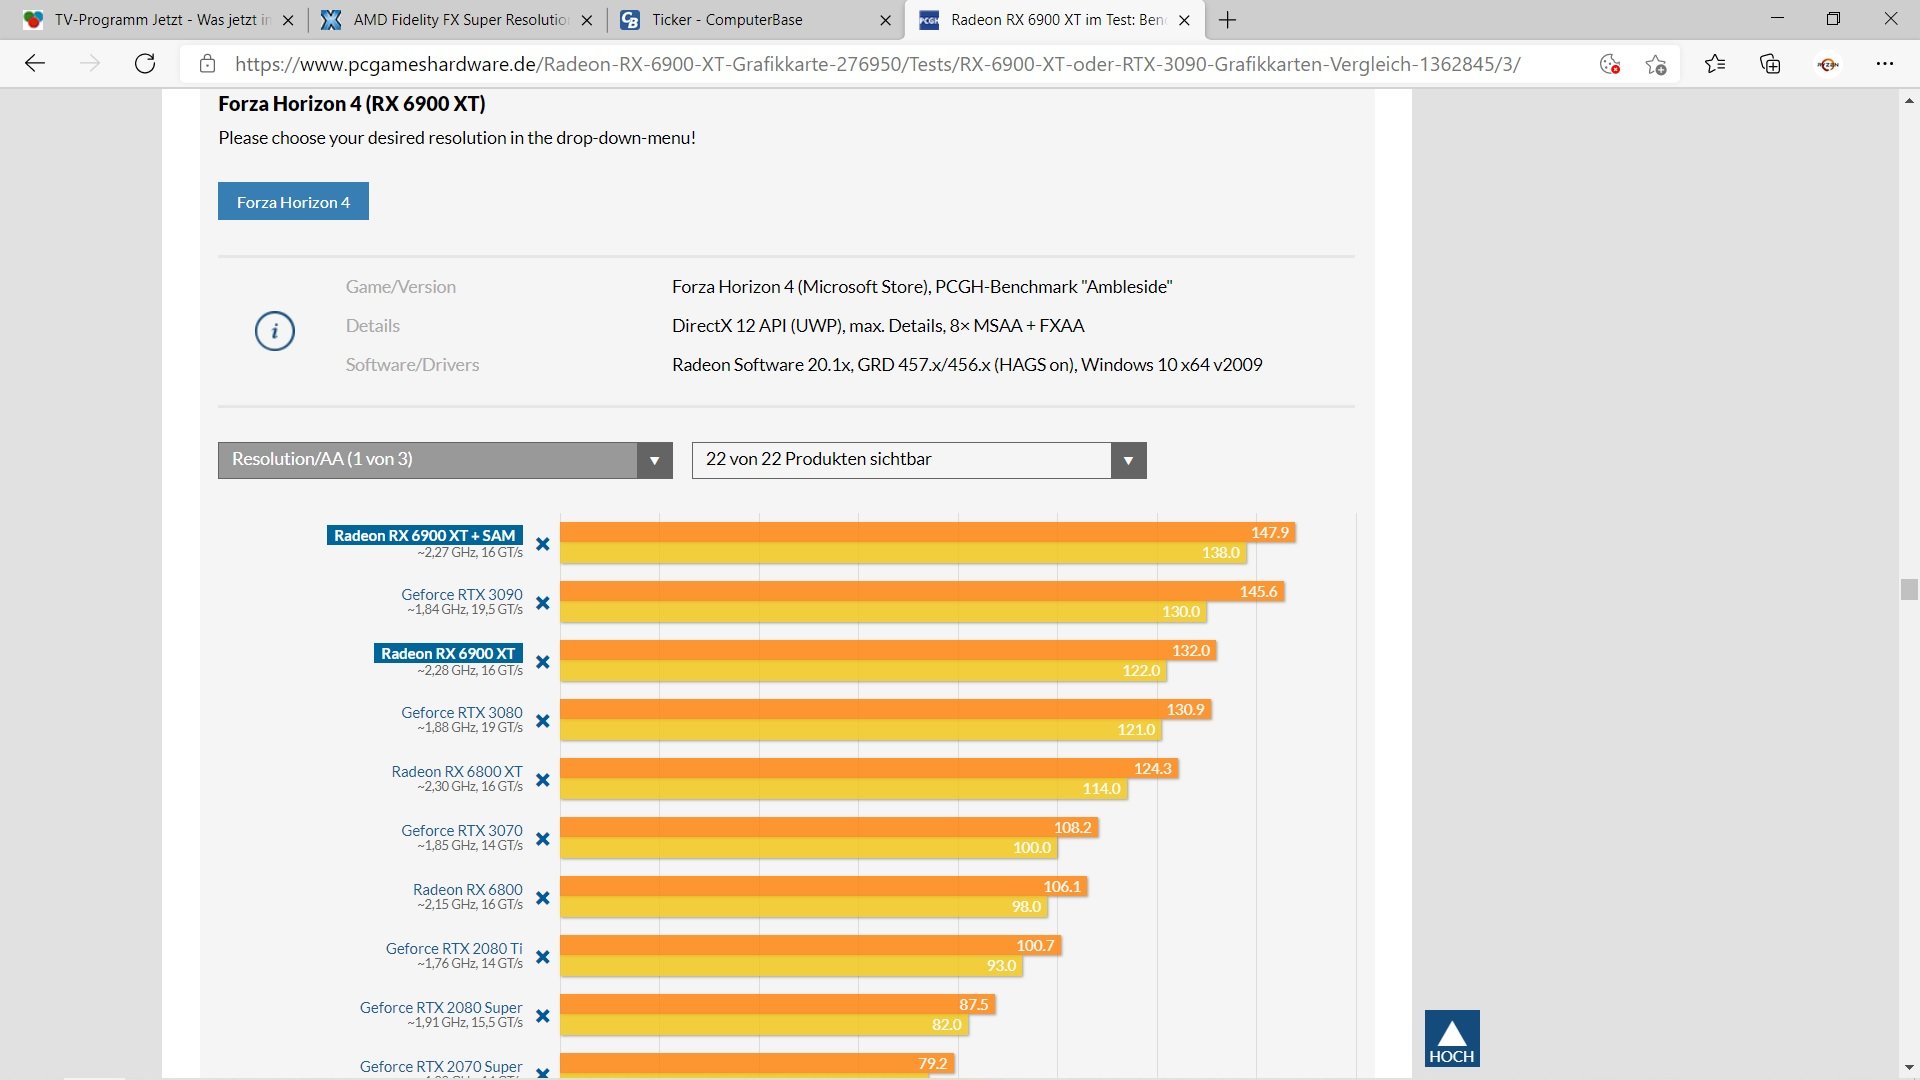Expand the Resolution/AA dropdown
This screenshot has width=1920, height=1080.
pyautogui.click(x=445, y=460)
